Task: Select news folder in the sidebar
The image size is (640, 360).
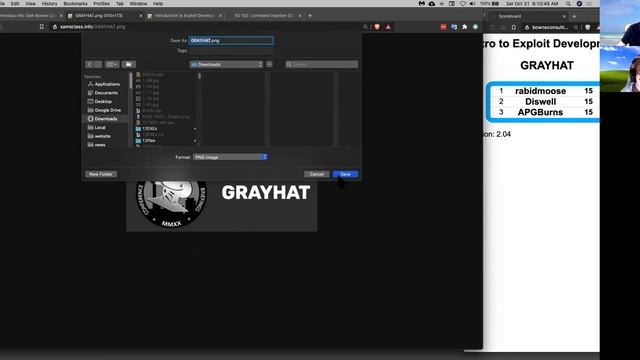Action: point(96,145)
